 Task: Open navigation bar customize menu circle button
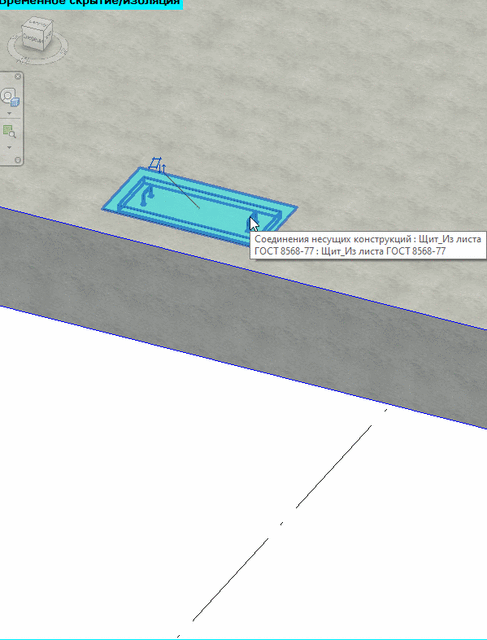click(x=18, y=160)
